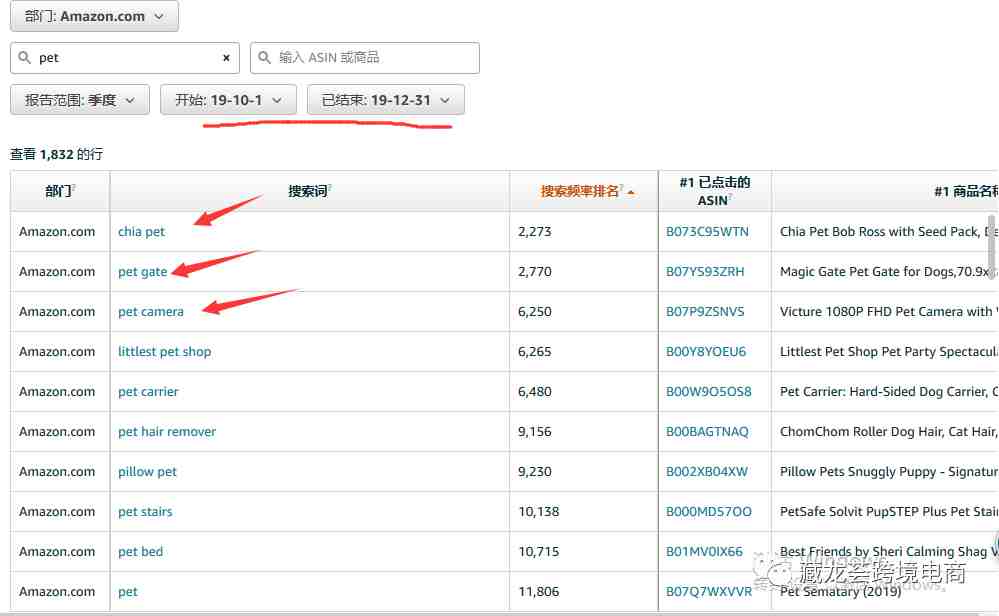Screen dimensions: 999x616
Task: Open ASIN link B000MD57OO
Action: (708, 512)
